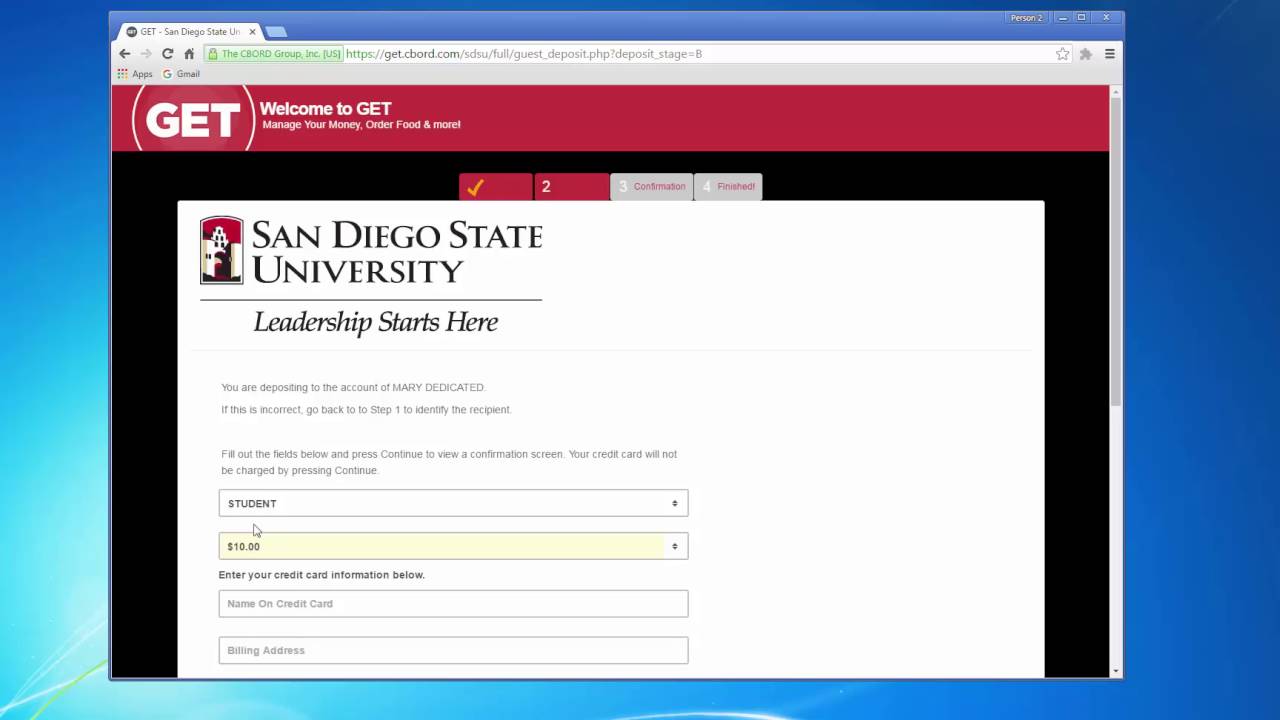Click the browser forward arrow
Screen dimensions: 1280x720
point(146,54)
